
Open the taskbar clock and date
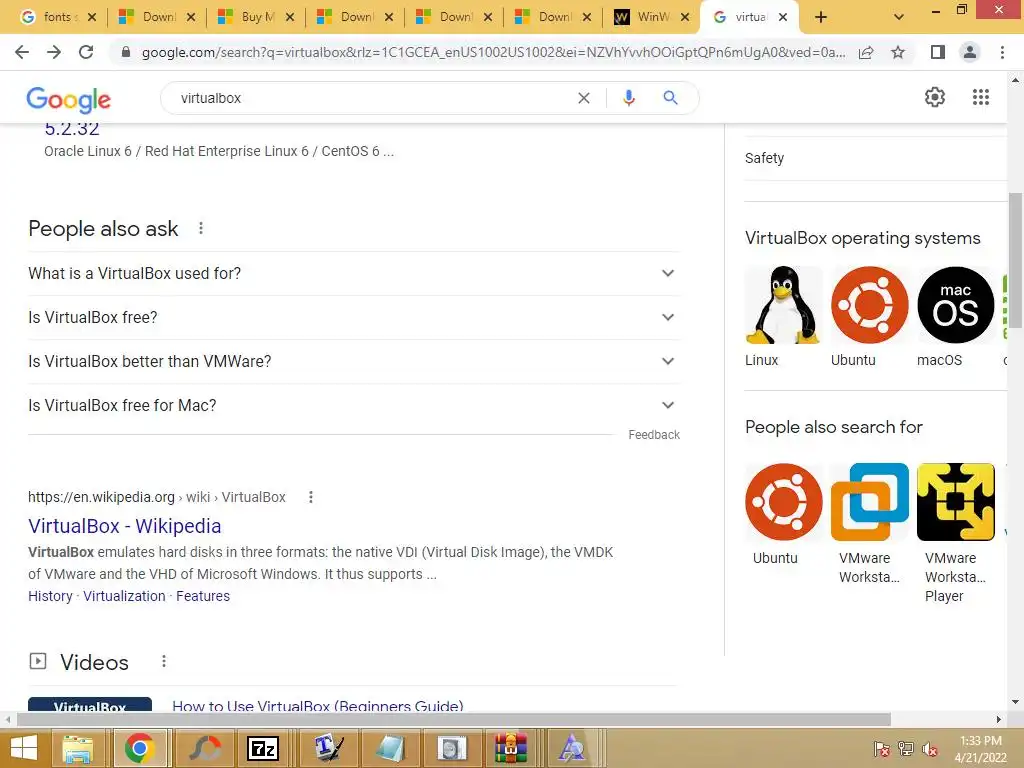(981, 749)
